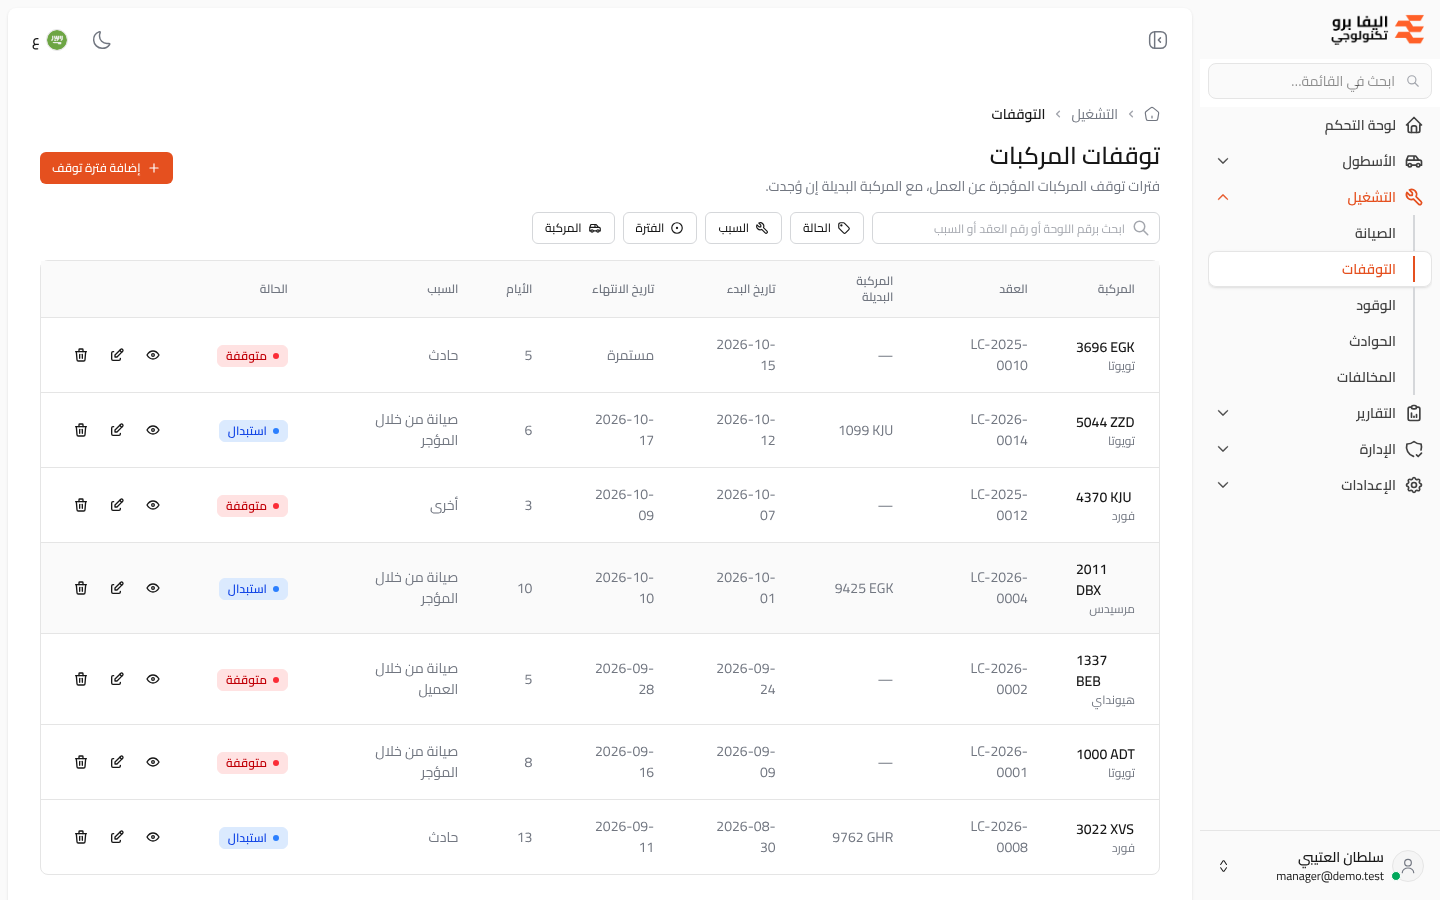Click the home breadcrumb icon

pyautogui.click(x=1152, y=114)
